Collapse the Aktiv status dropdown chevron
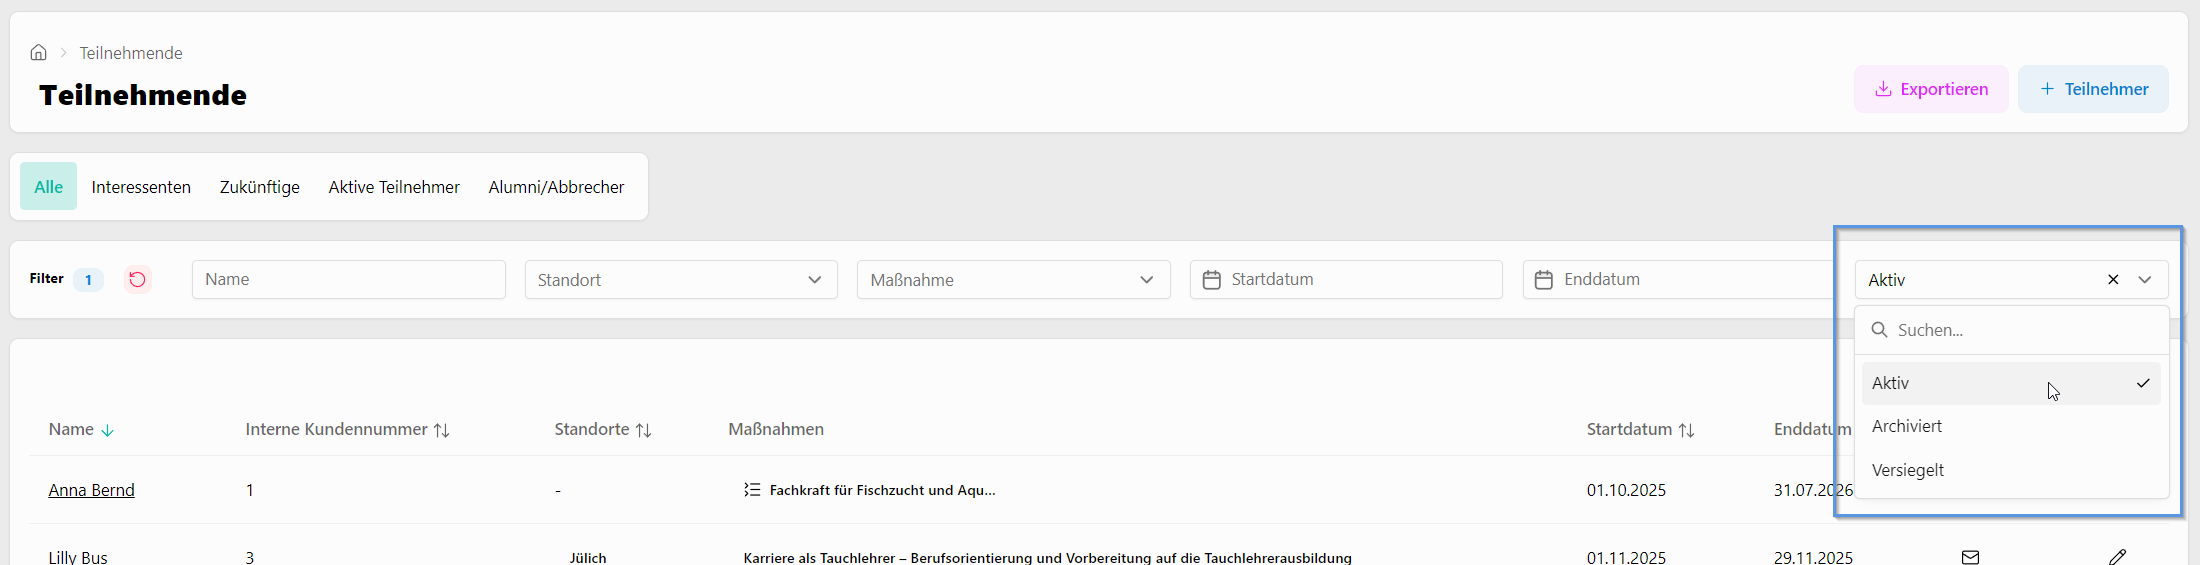The image size is (2200, 565). pyautogui.click(x=2145, y=280)
